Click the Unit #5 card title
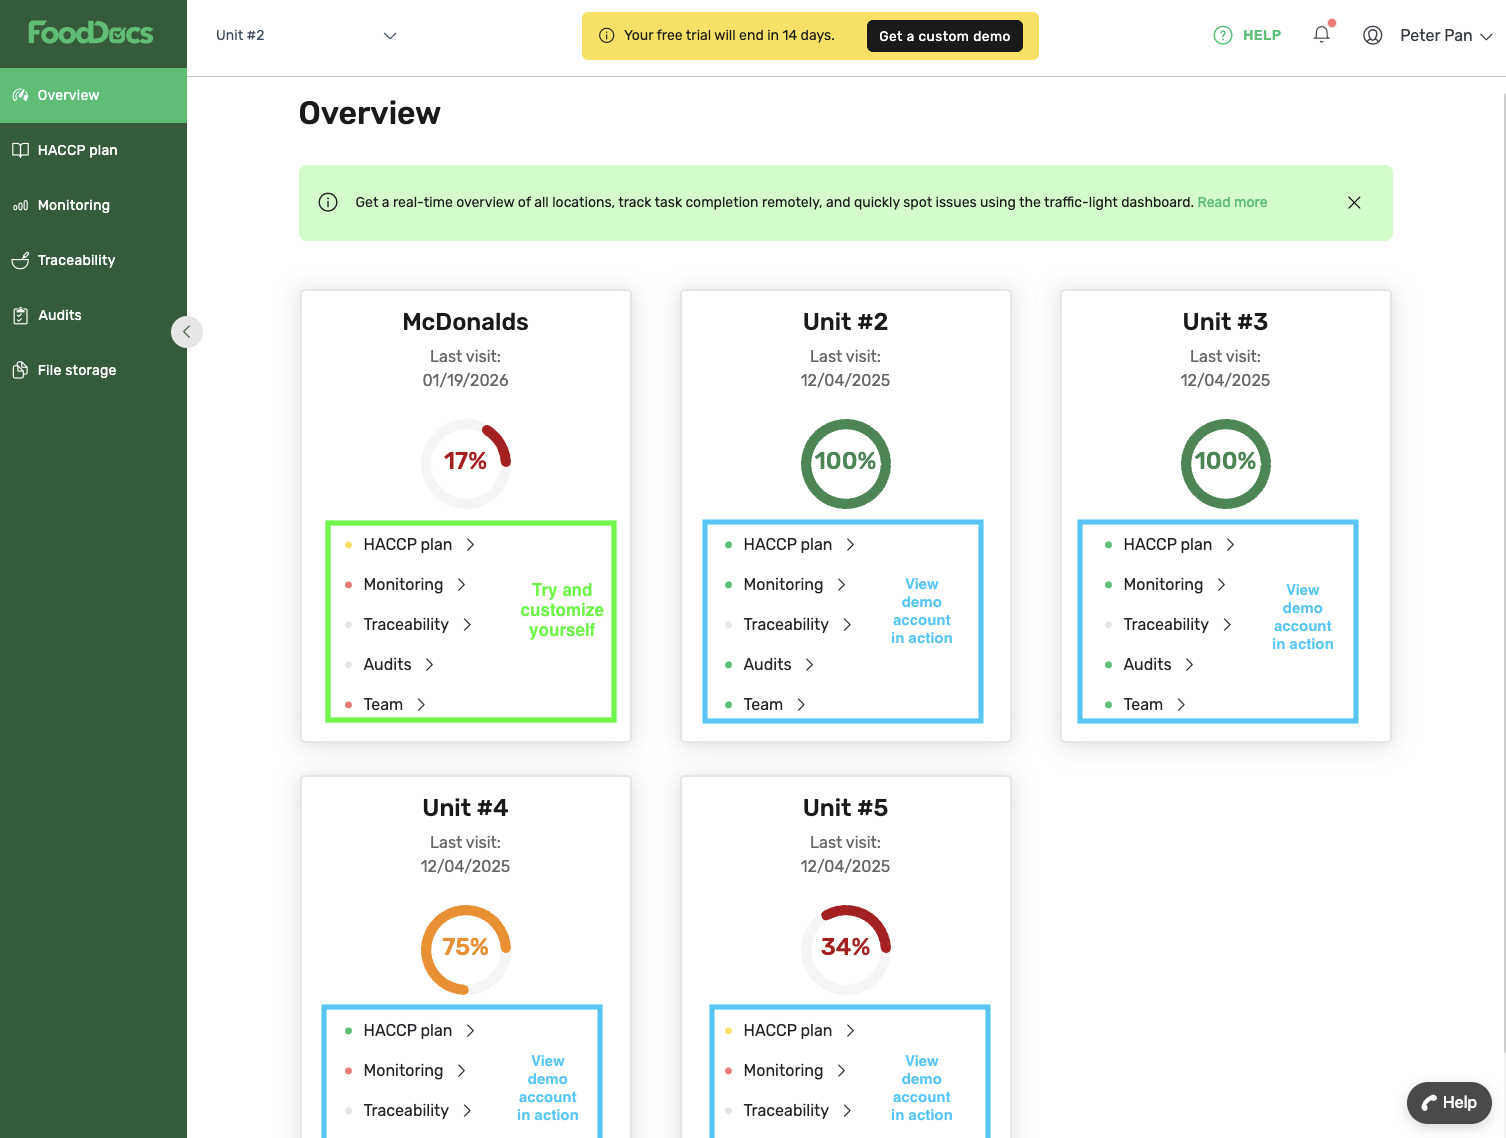Screen dimensions: 1506x1138 (845, 808)
